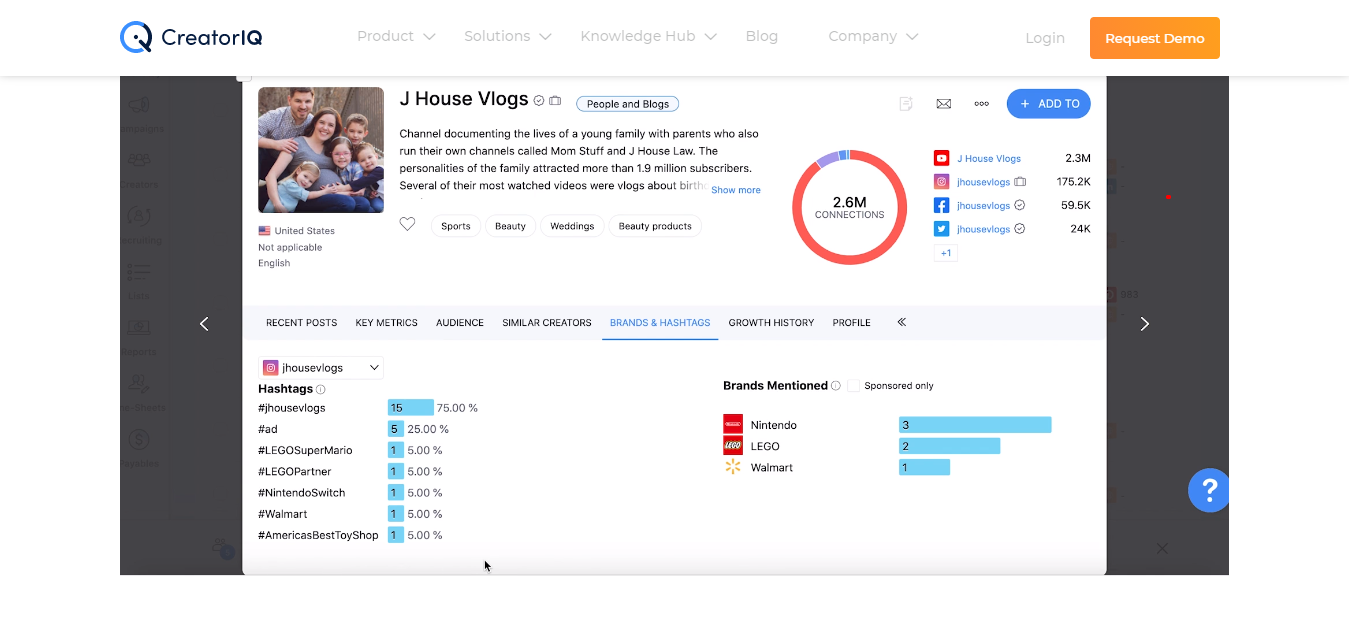Switch to the Similar Creators tab
Image resolution: width=1349 pixels, height=625 pixels.
(x=547, y=323)
